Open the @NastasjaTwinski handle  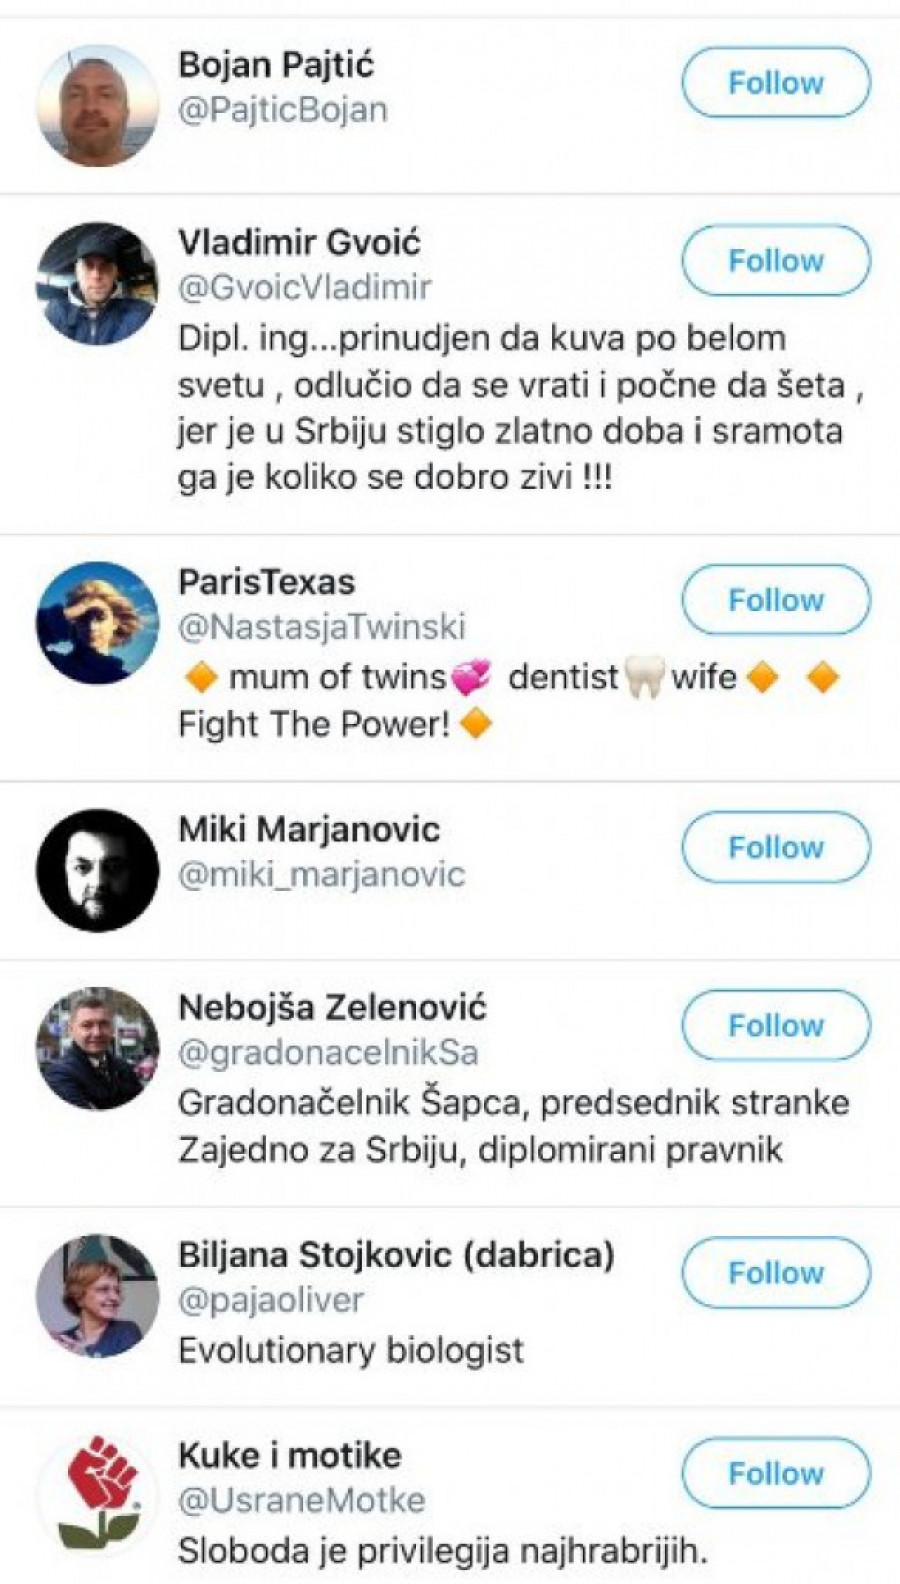pos(321,627)
